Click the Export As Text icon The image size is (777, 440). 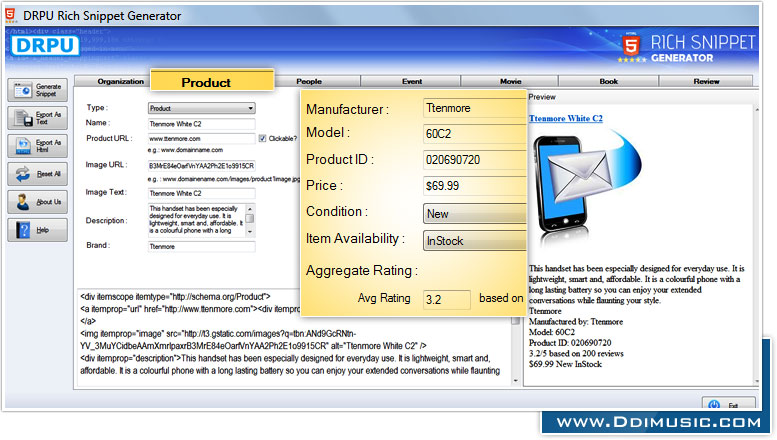click(22, 118)
